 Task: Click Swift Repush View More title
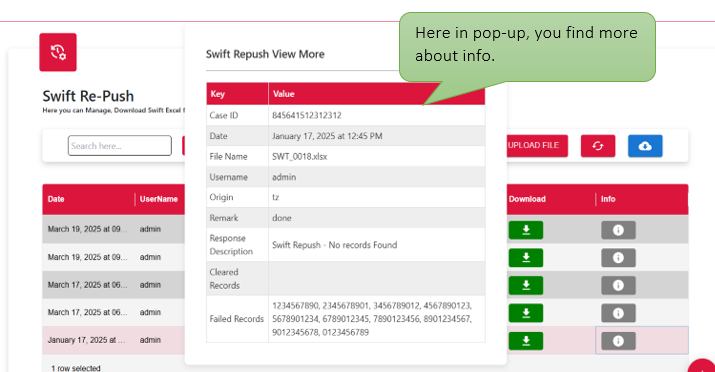265,54
